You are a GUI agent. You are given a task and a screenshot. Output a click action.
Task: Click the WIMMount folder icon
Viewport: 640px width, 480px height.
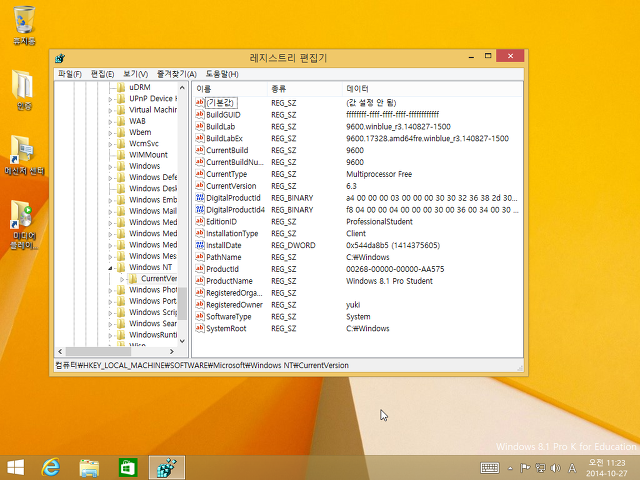(121, 155)
